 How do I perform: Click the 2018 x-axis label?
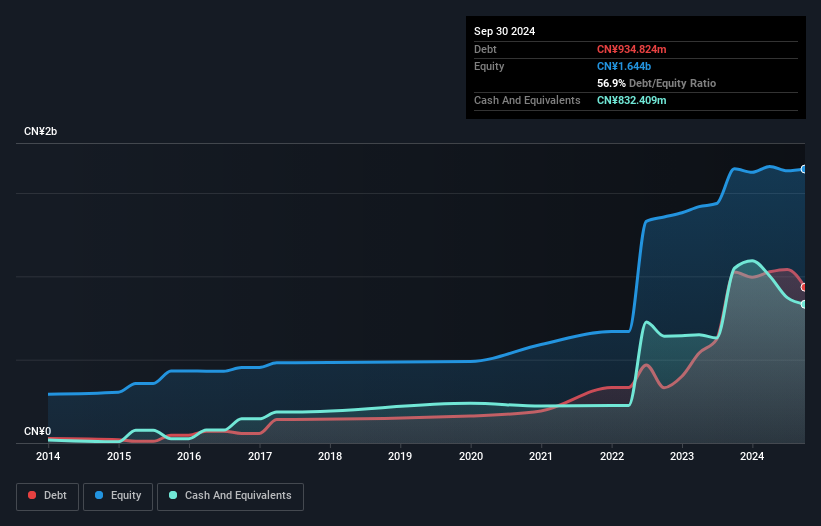(x=330, y=456)
